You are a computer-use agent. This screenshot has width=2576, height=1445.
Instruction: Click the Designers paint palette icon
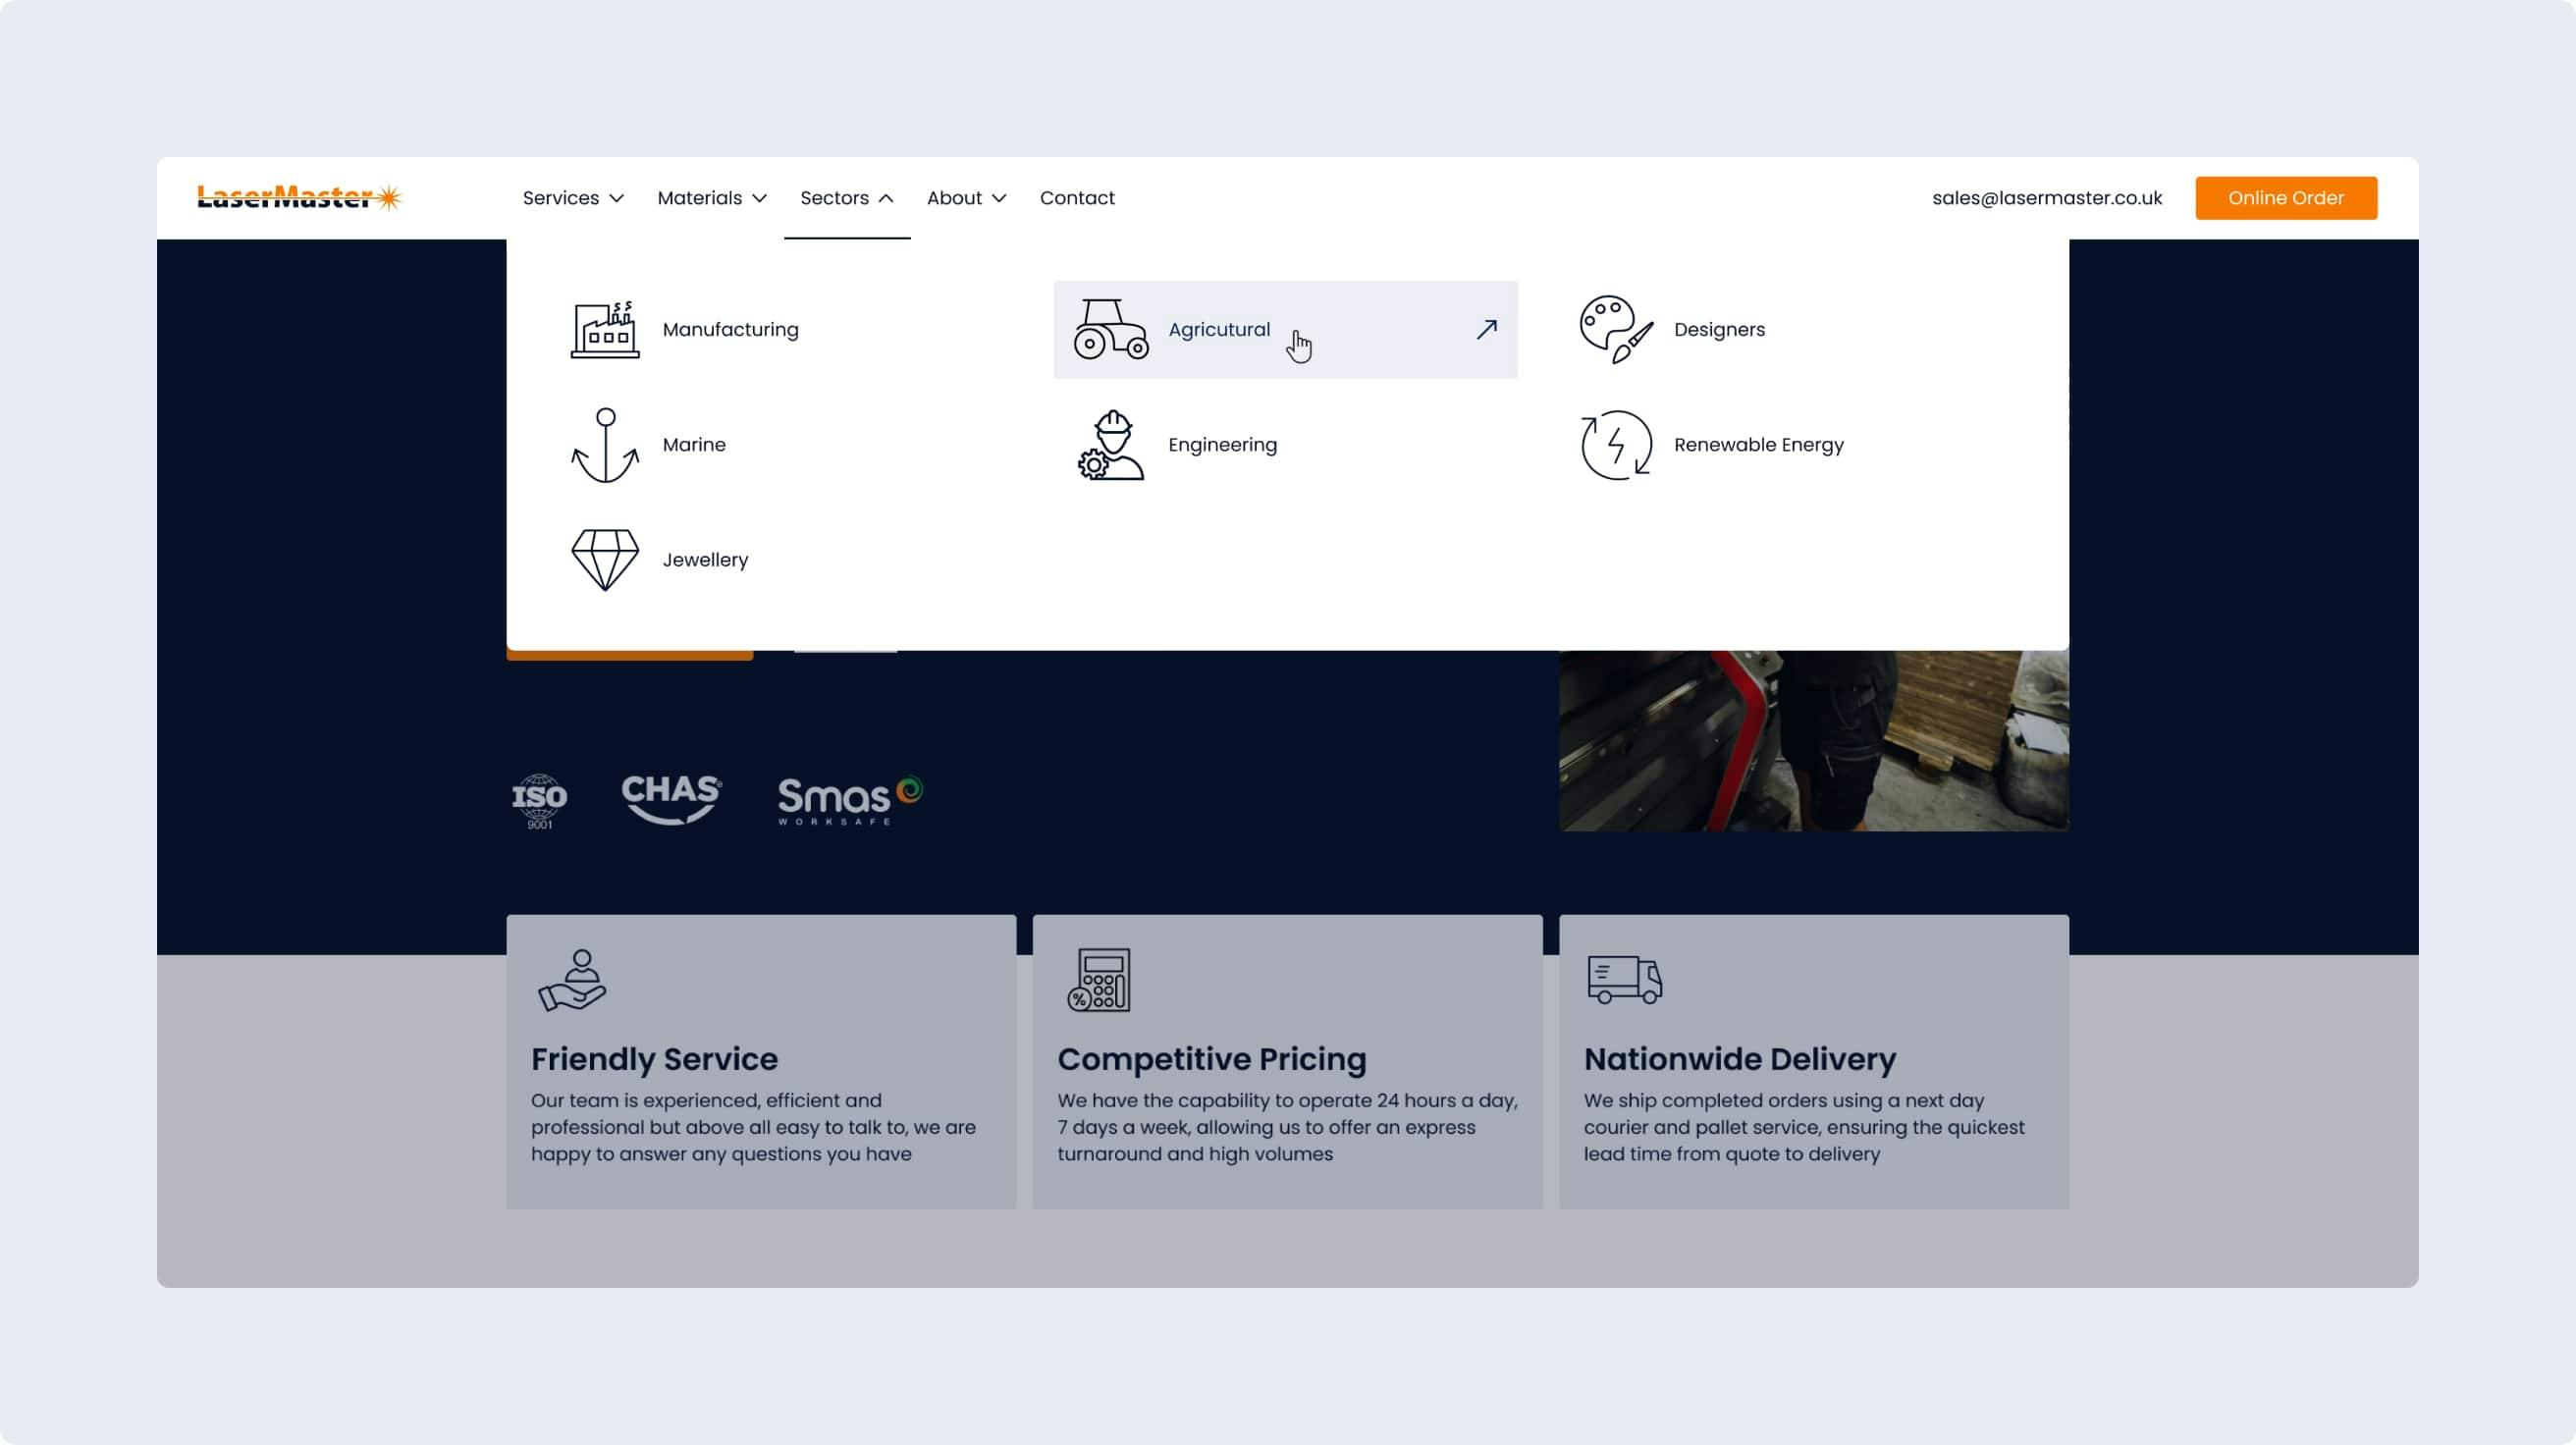coord(1615,329)
